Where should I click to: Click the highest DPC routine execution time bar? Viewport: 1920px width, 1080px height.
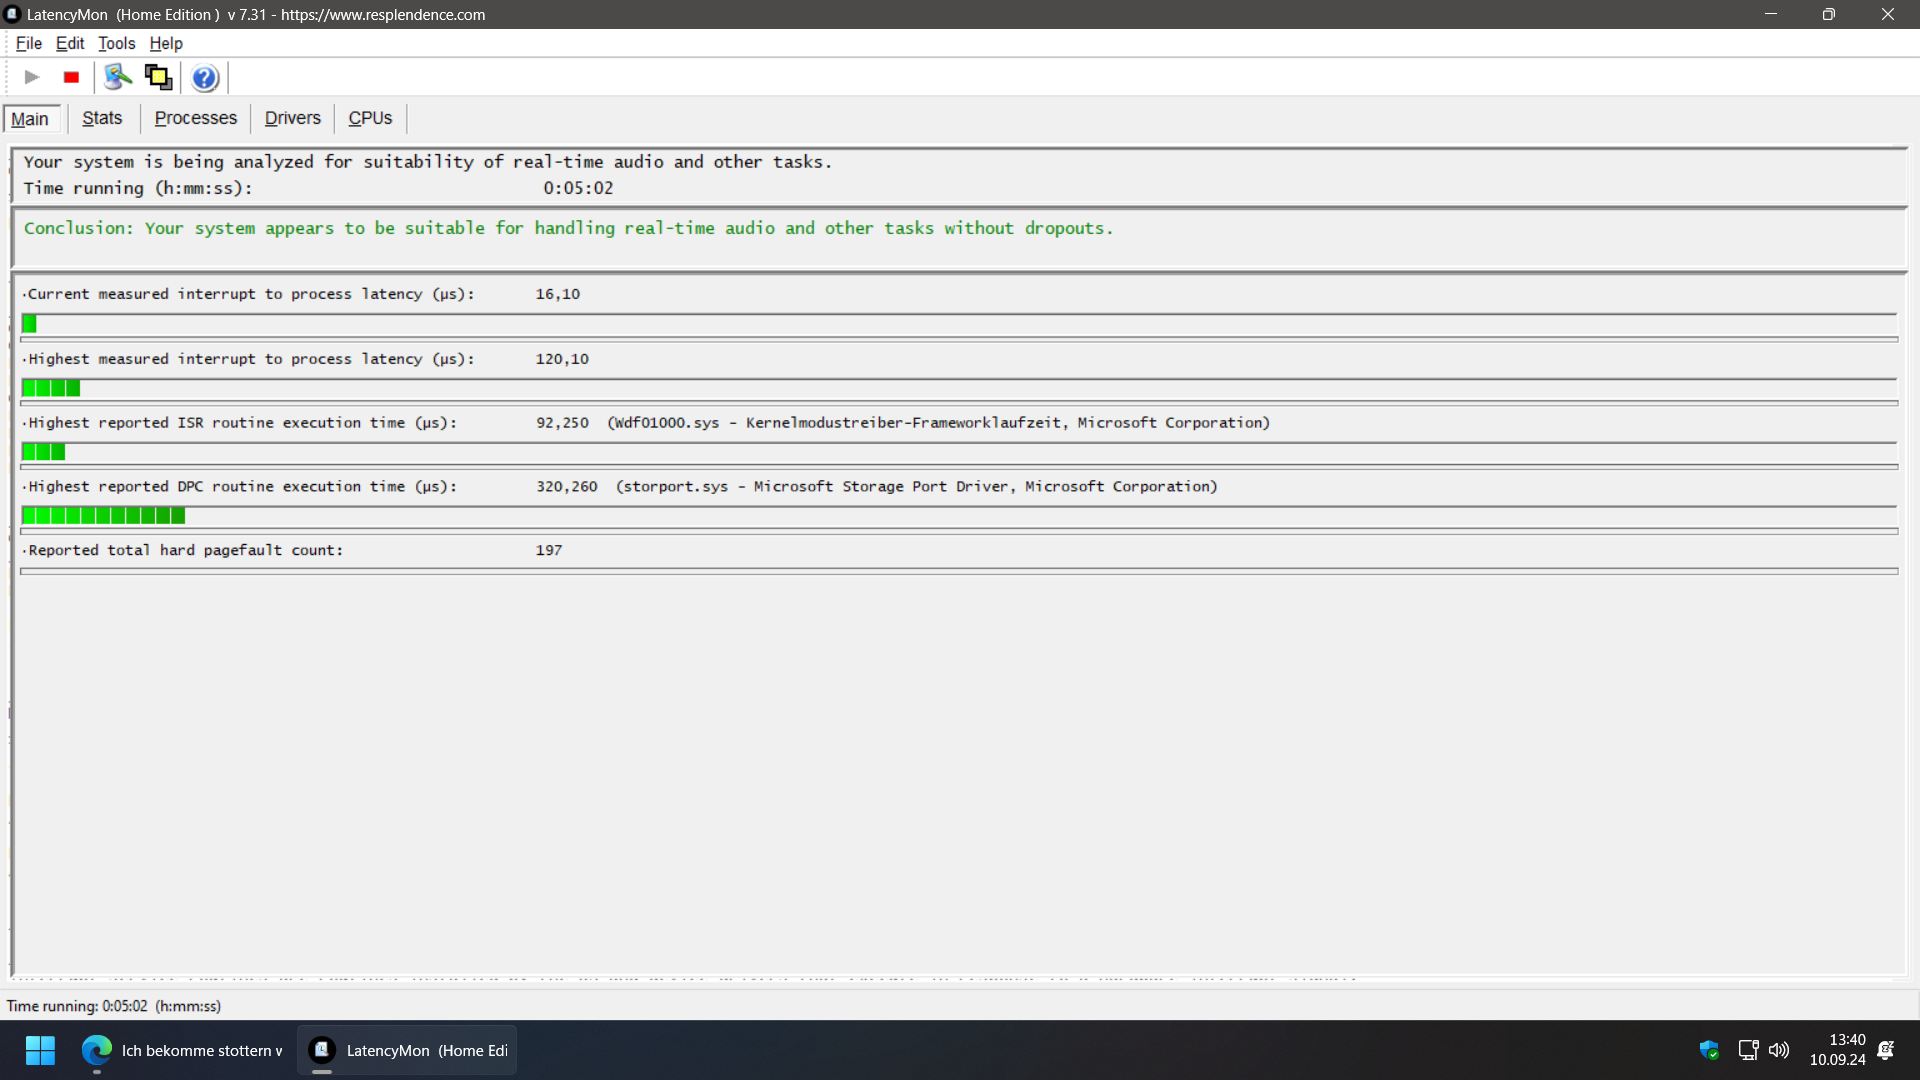point(104,516)
